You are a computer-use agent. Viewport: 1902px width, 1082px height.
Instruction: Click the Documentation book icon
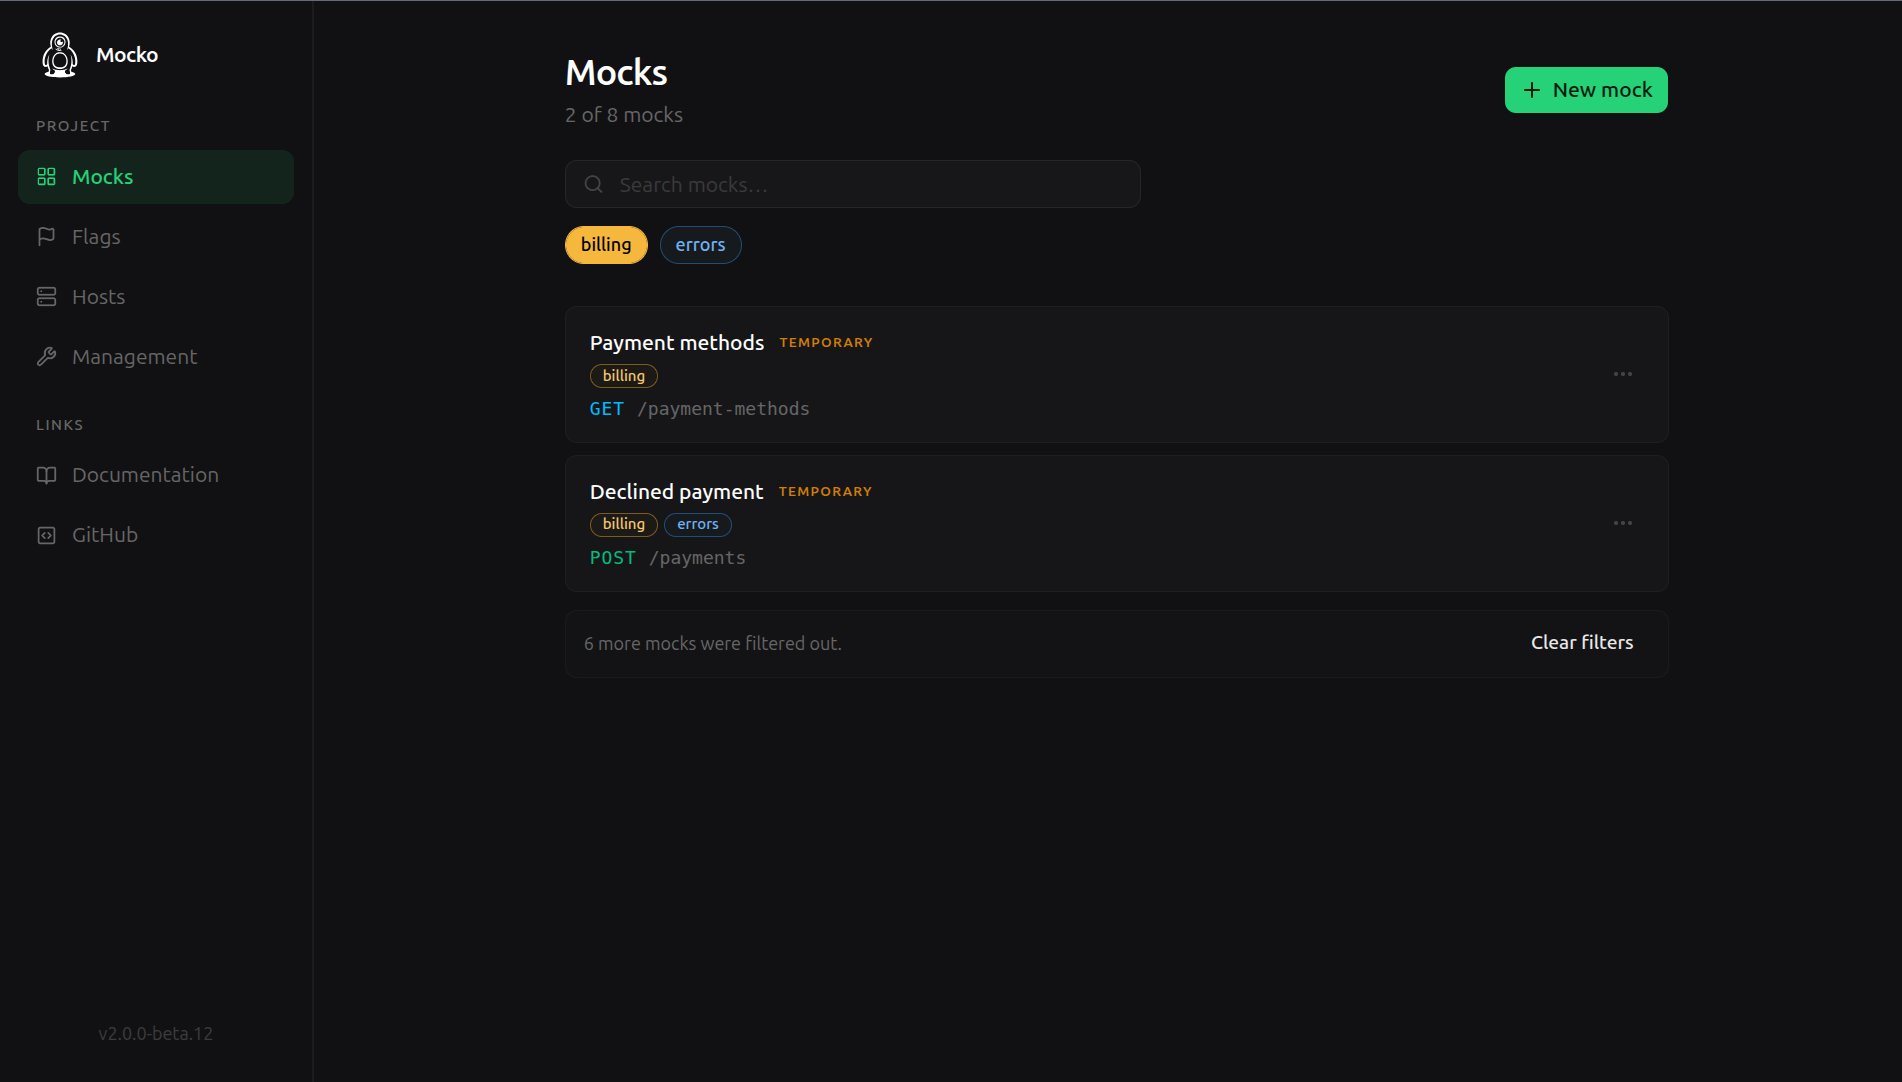(46, 475)
